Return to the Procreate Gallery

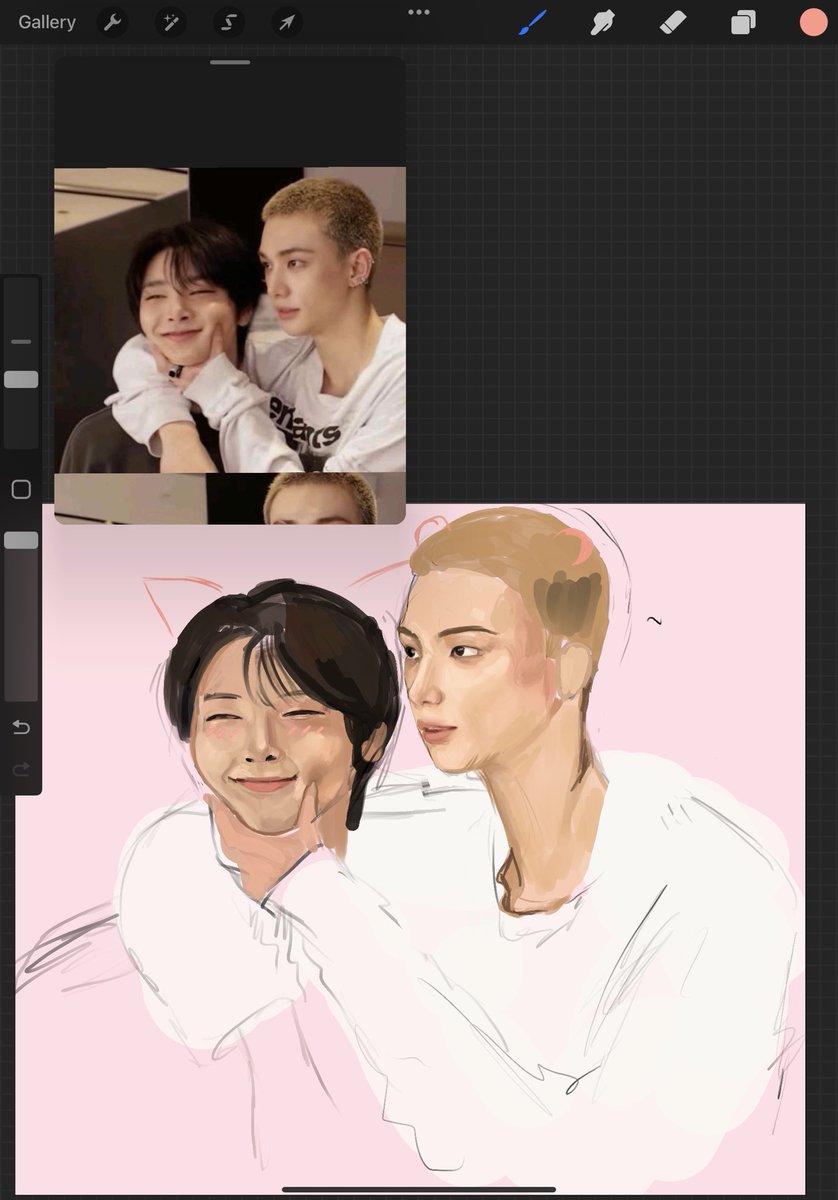tap(46, 21)
